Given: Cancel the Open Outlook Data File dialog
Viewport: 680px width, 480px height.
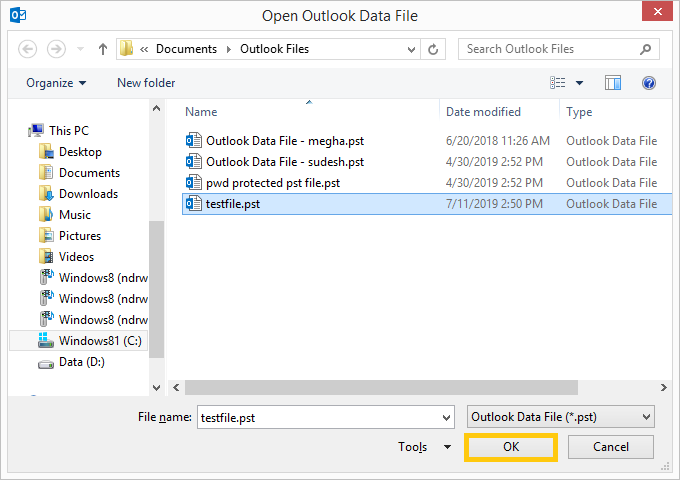Looking at the screenshot, I should 611,447.
